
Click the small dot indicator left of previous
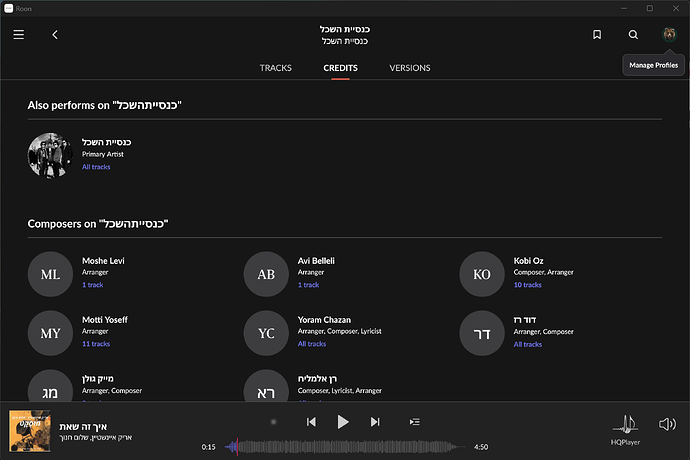273,422
